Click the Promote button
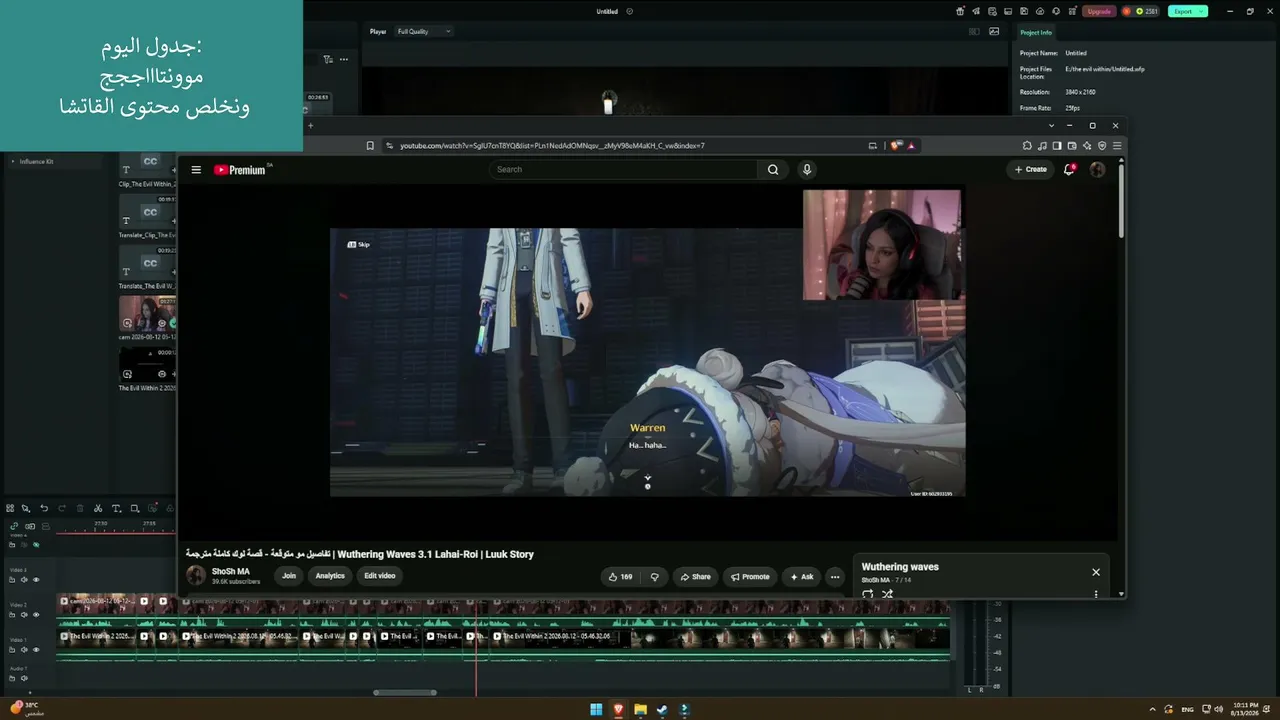This screenshot has height=720, width=1280. [750, 577]
